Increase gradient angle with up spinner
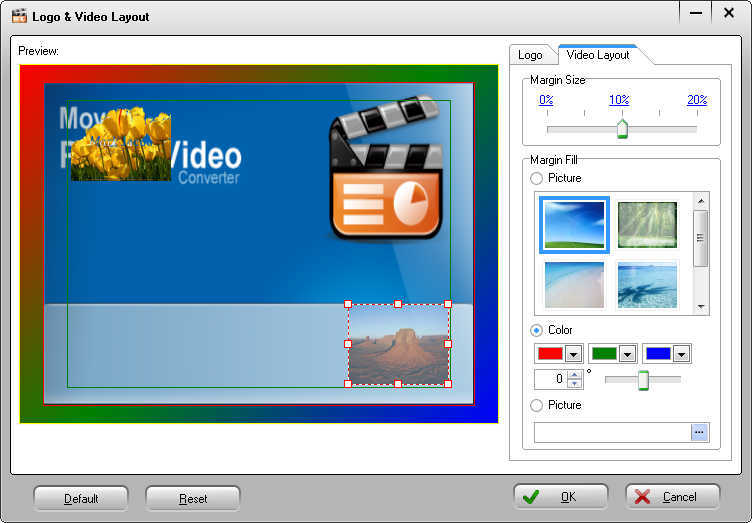Image resolution: width=752 pixels, height=523 pixels. point(575,375)
